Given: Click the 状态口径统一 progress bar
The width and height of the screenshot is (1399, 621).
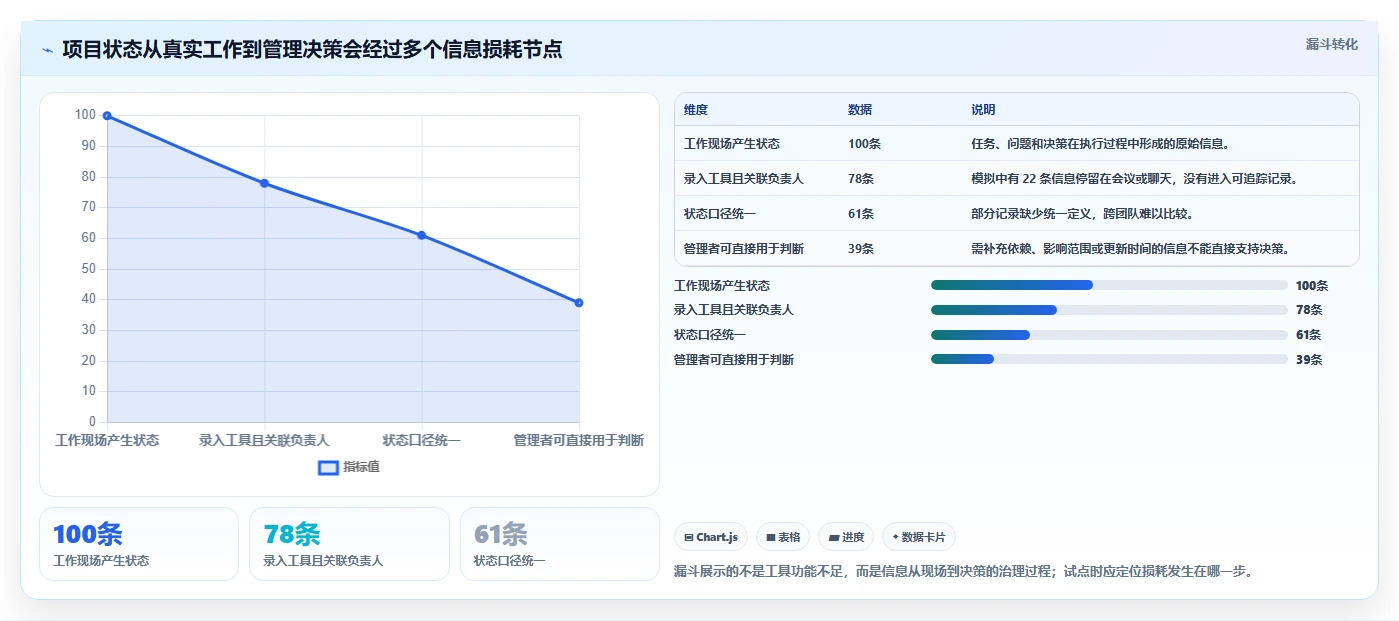Looking at the screenshot, I should pos(1109,335).
